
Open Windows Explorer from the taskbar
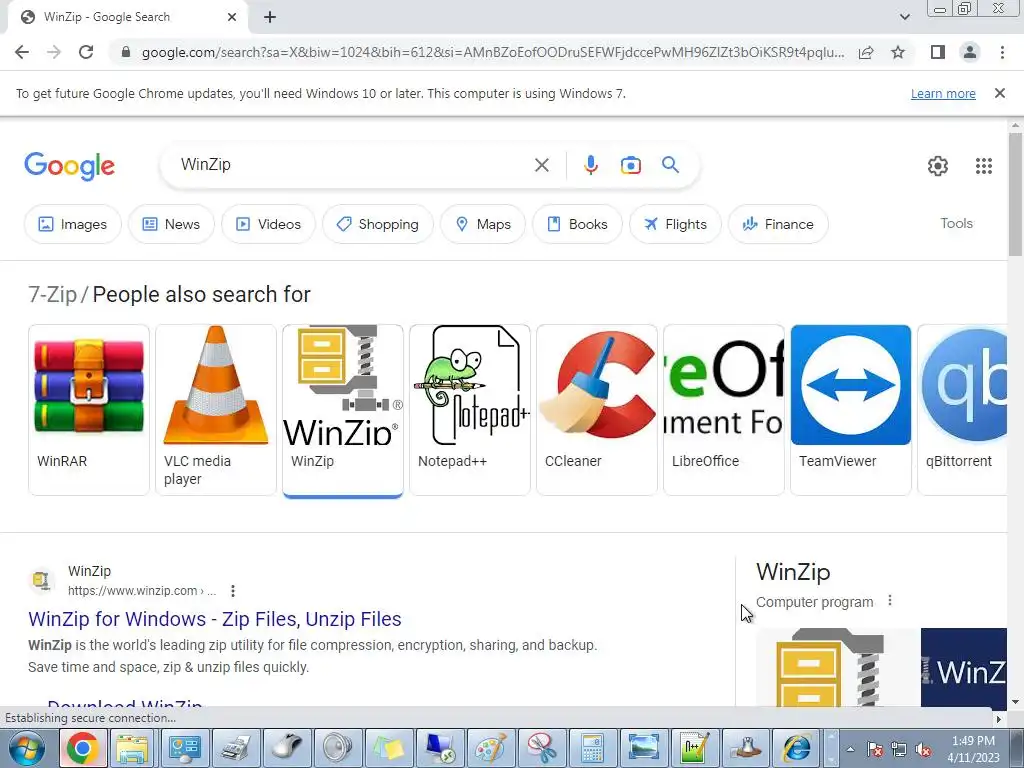pos(133,748)
